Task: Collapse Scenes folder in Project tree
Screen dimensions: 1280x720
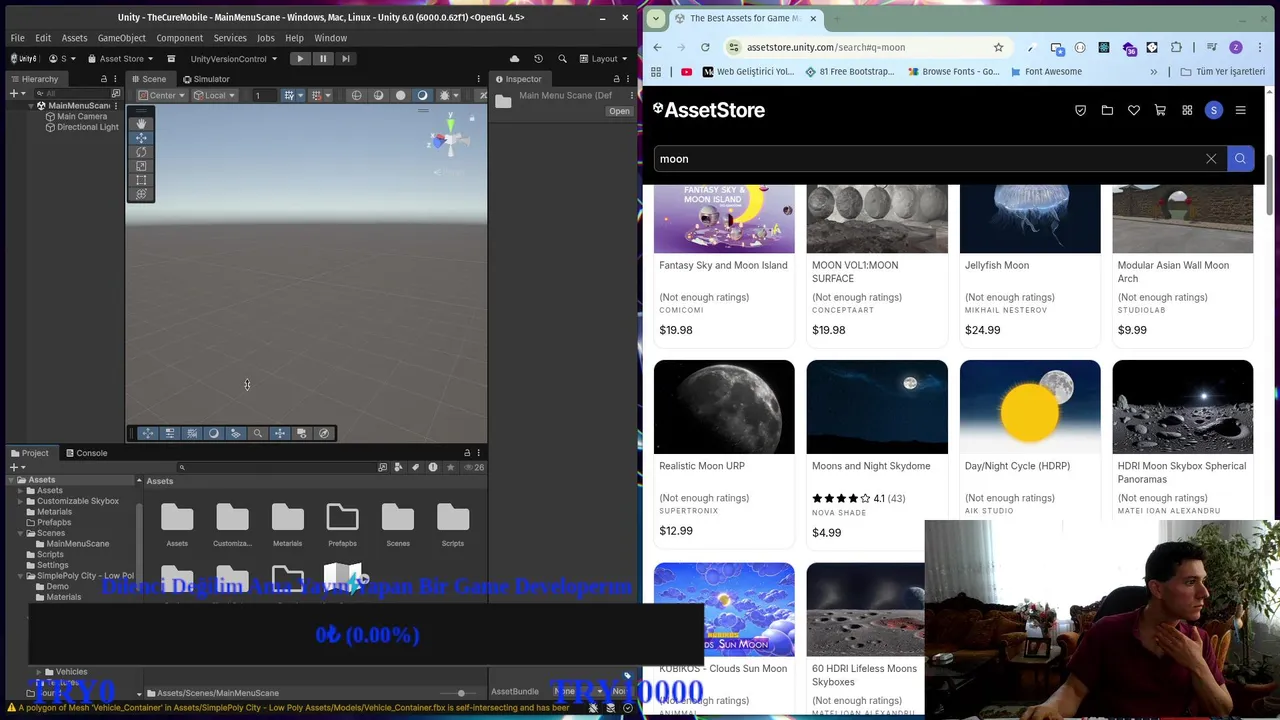Action: coord(20,533)
